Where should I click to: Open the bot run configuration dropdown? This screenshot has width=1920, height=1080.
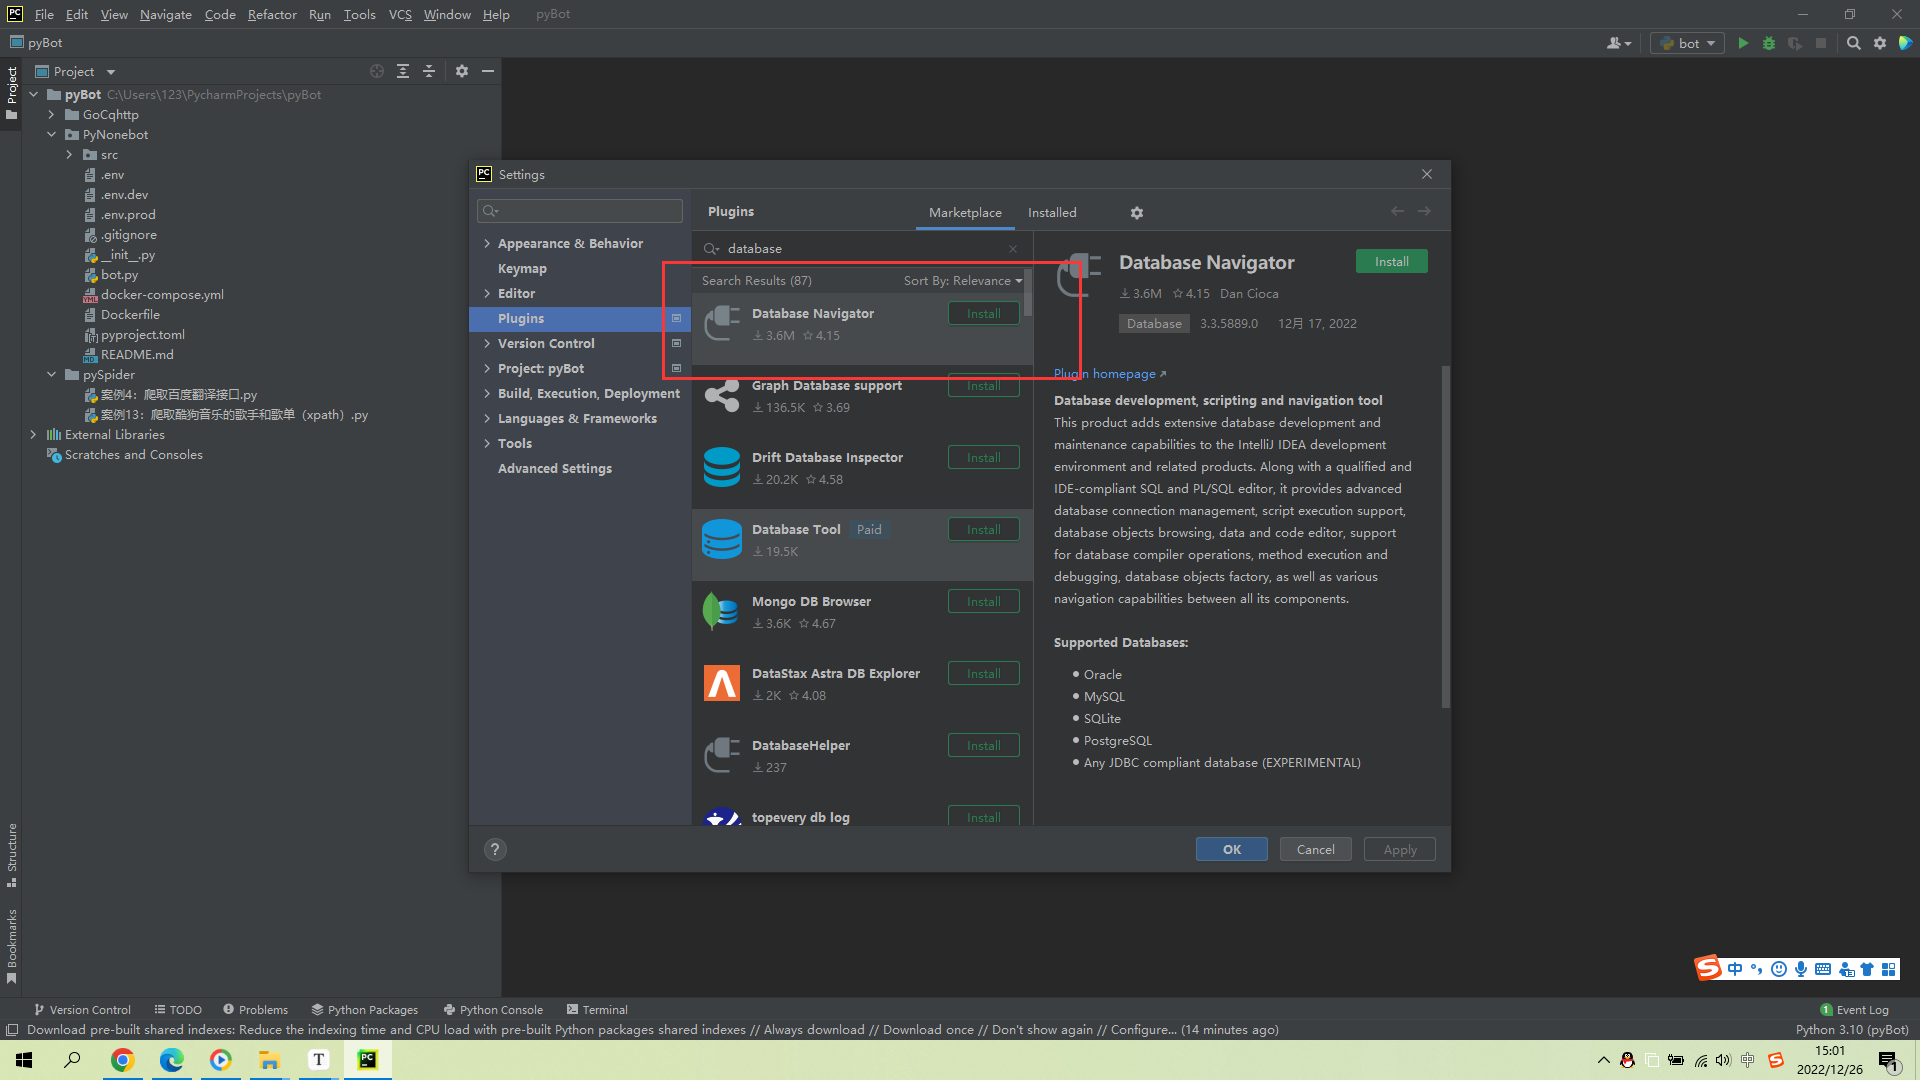pyautogui.click(x=1689, y=43)
